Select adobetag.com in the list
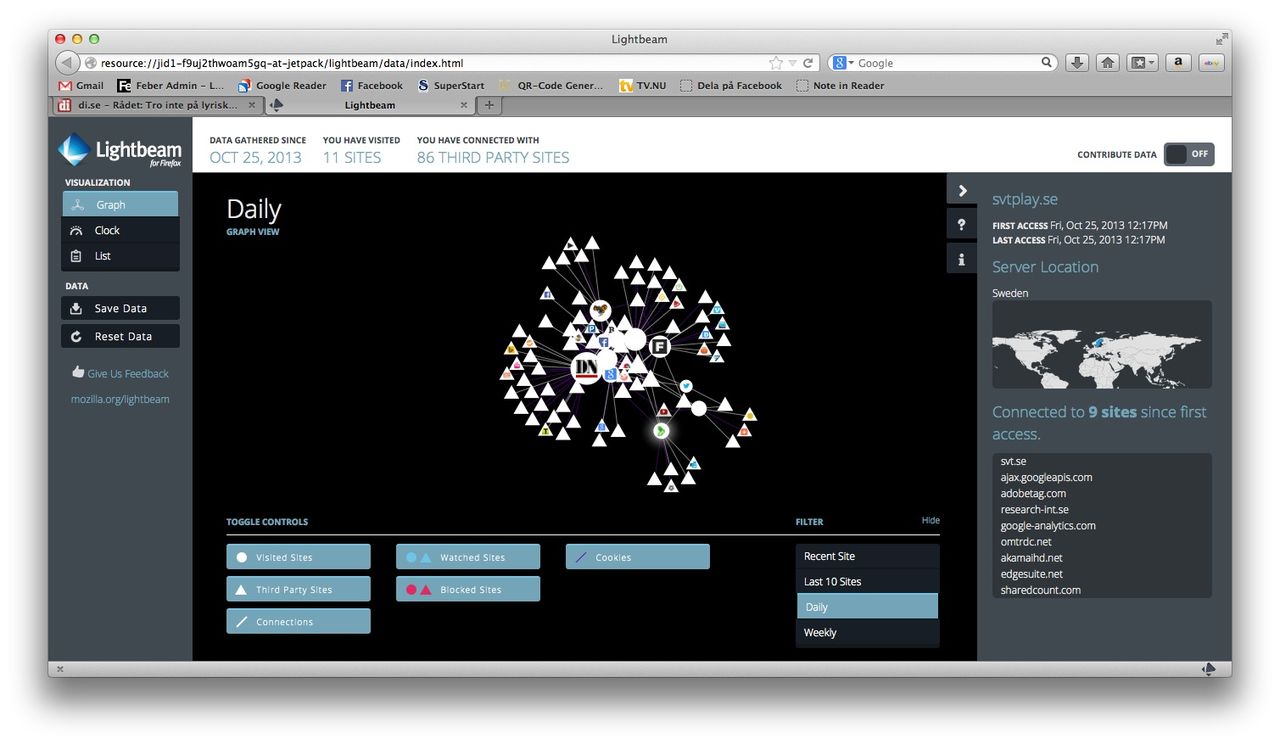 pyautogui.click(x=1033, y=493)
